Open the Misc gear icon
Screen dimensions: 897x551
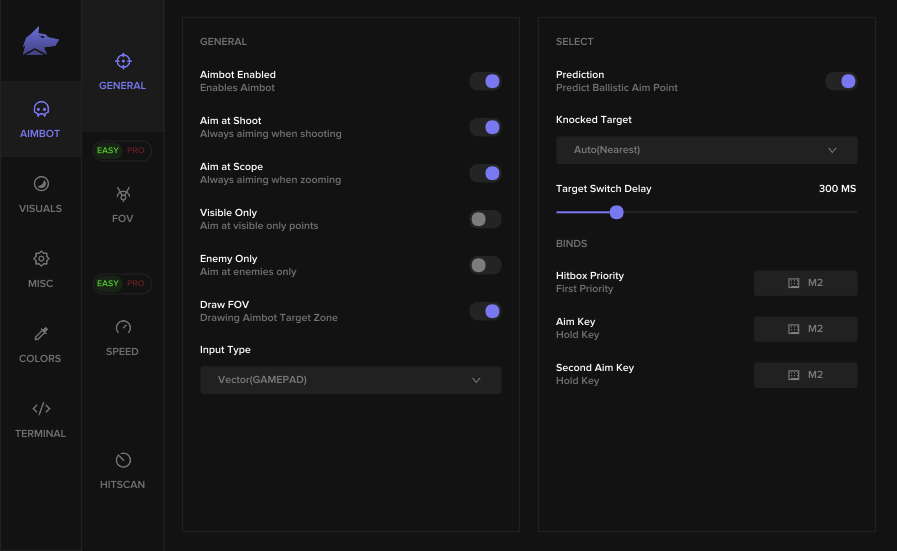(41, 259)
